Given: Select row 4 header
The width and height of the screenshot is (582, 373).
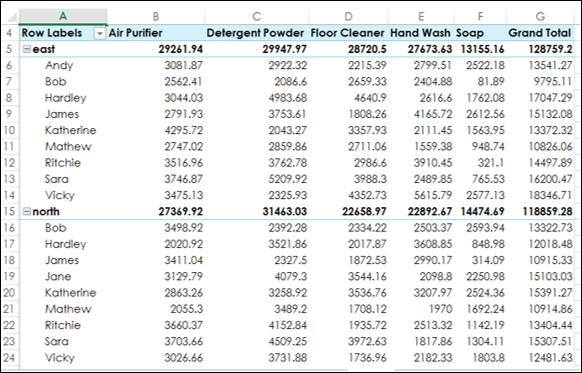Looking at the screenshot, I should pyautogui.click(x=9, y=33).
